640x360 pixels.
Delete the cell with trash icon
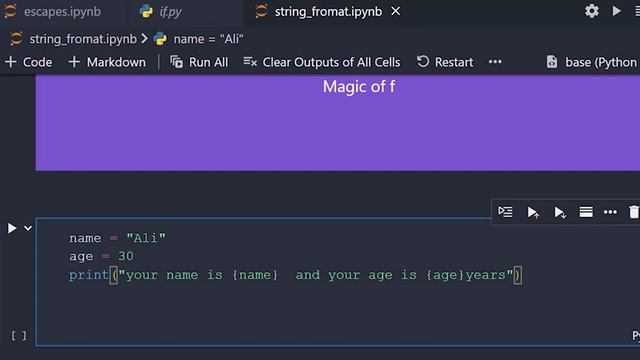coord(633,212)
